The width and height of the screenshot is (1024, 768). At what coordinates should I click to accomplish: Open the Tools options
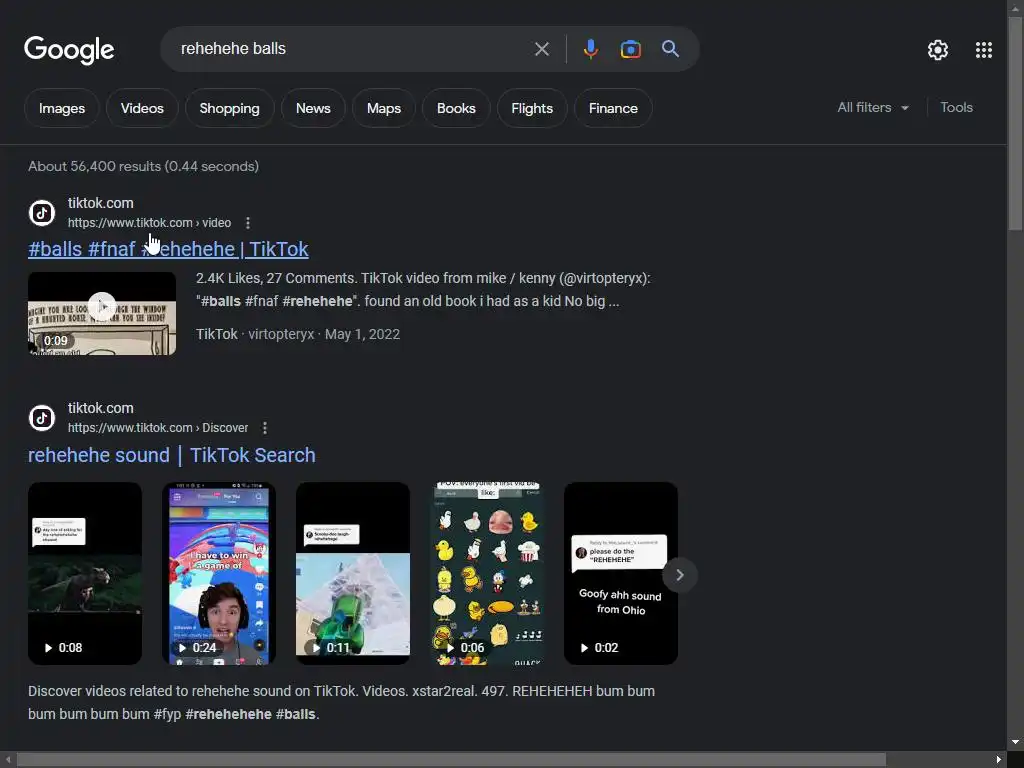tap(956, 108)
